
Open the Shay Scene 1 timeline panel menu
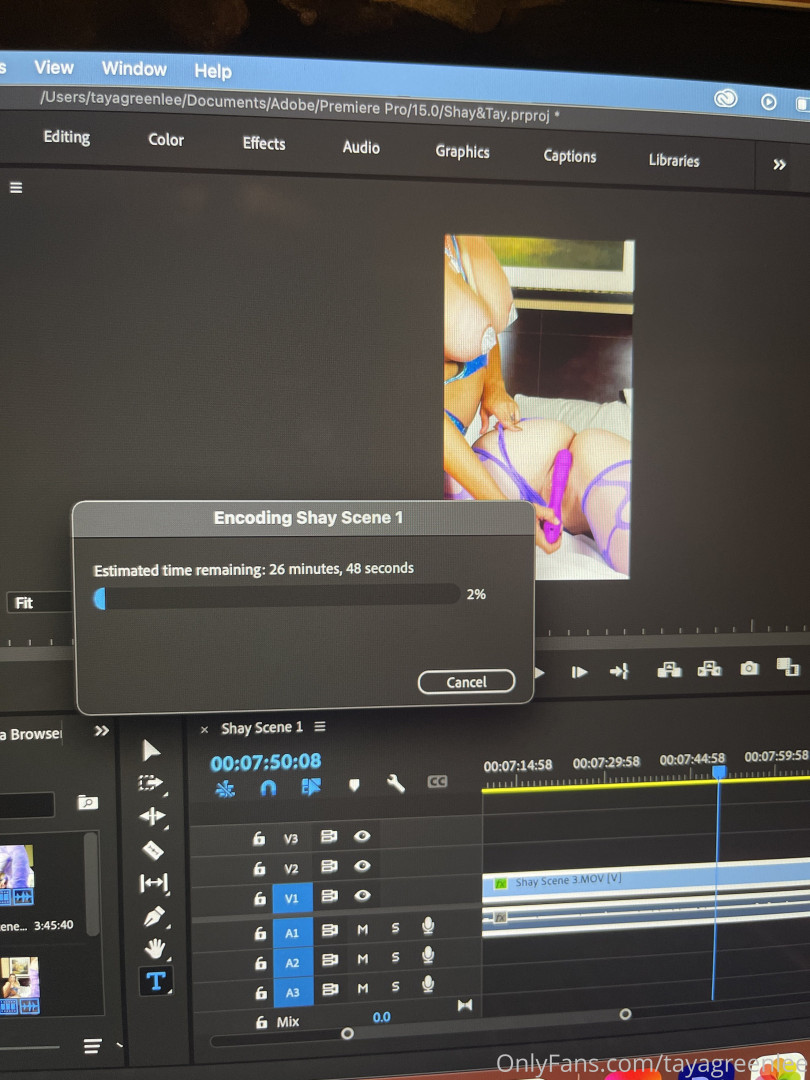click(320, 727)
